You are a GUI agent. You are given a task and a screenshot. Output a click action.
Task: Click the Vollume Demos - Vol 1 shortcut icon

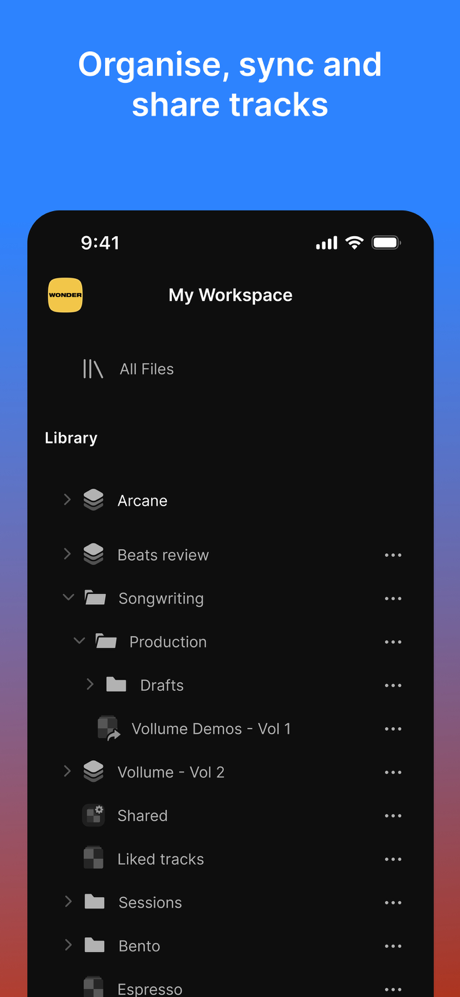click(x=108, y=729)
